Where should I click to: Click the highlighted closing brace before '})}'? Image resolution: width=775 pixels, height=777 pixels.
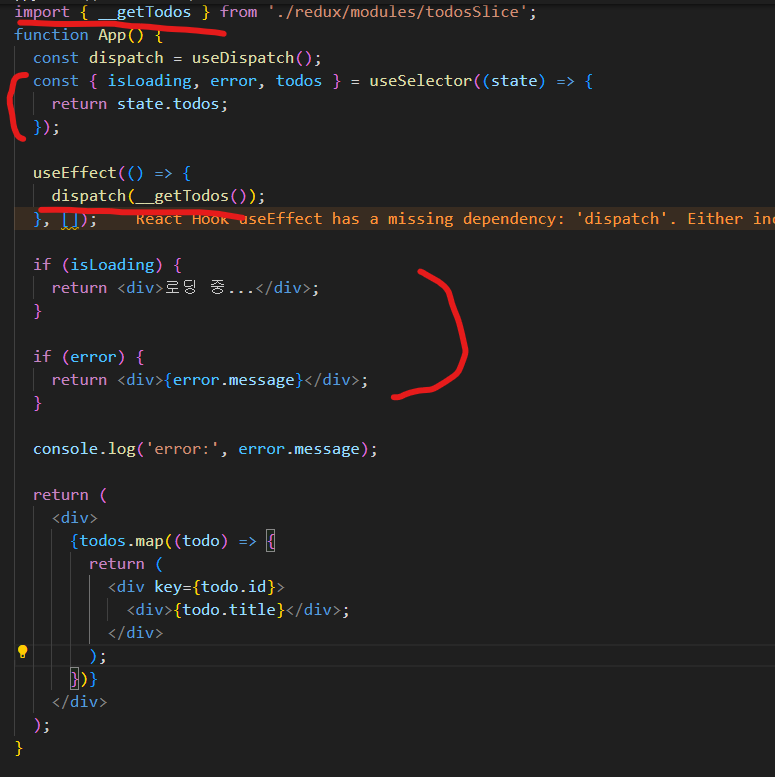(x=74, y=679)
